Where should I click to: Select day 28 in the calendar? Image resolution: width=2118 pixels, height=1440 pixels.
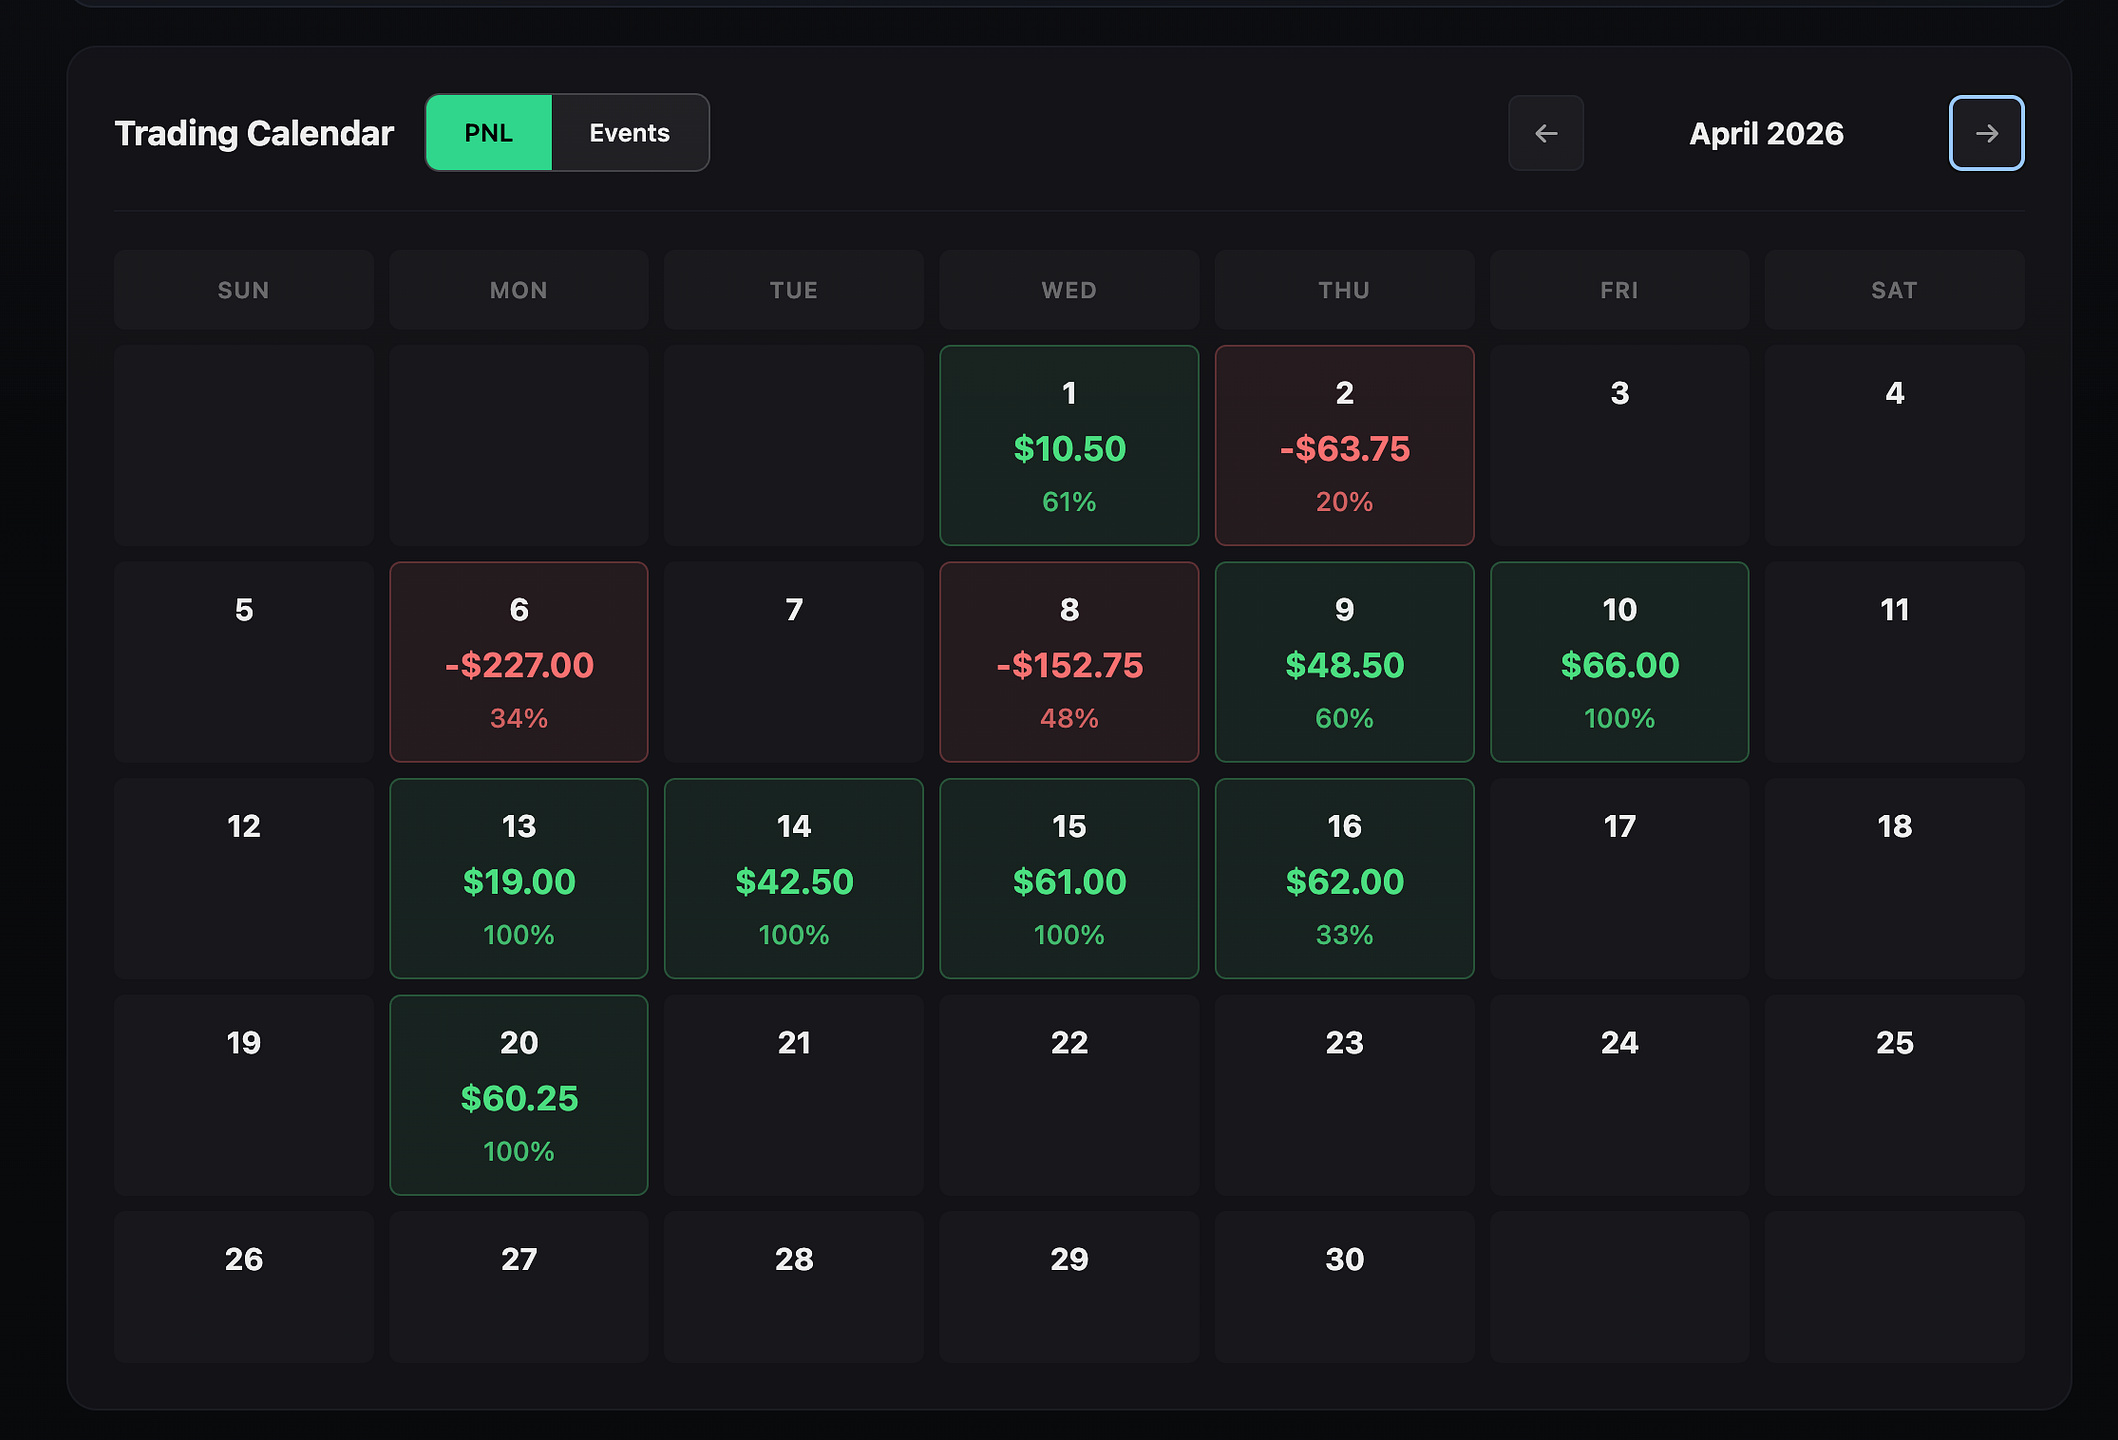coord(794,1287)
